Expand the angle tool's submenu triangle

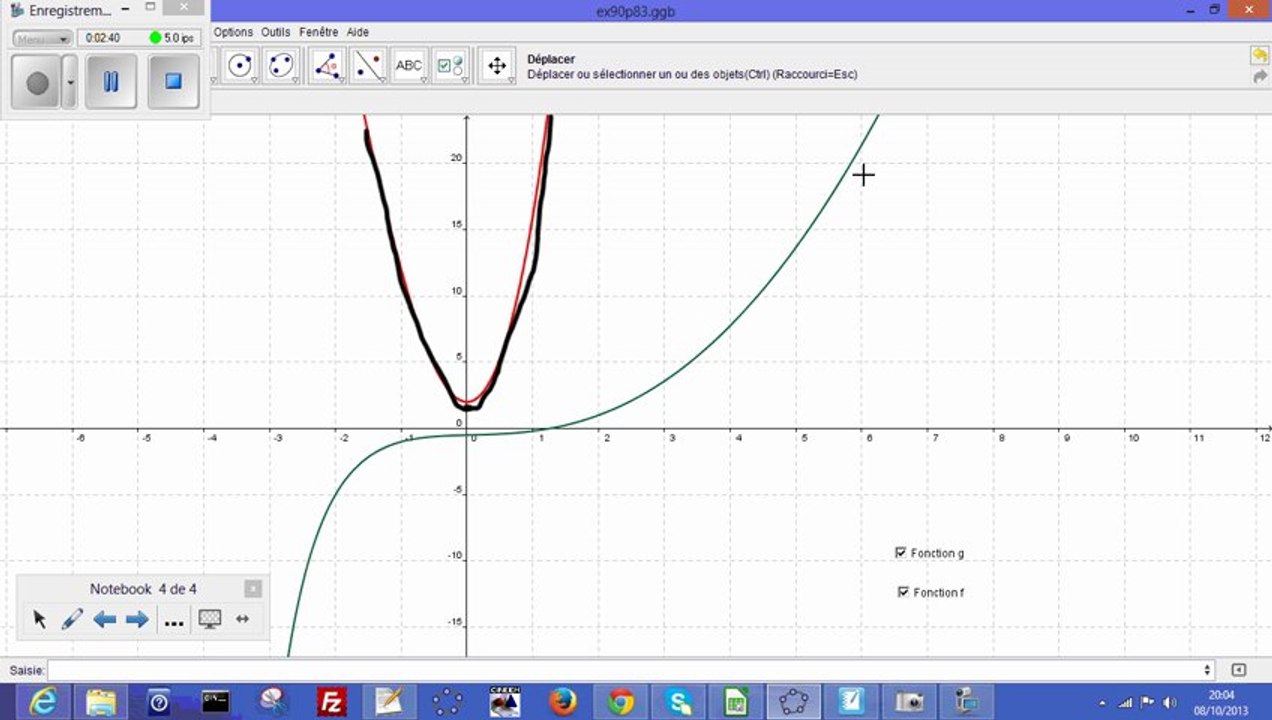(x=341, y=80)
